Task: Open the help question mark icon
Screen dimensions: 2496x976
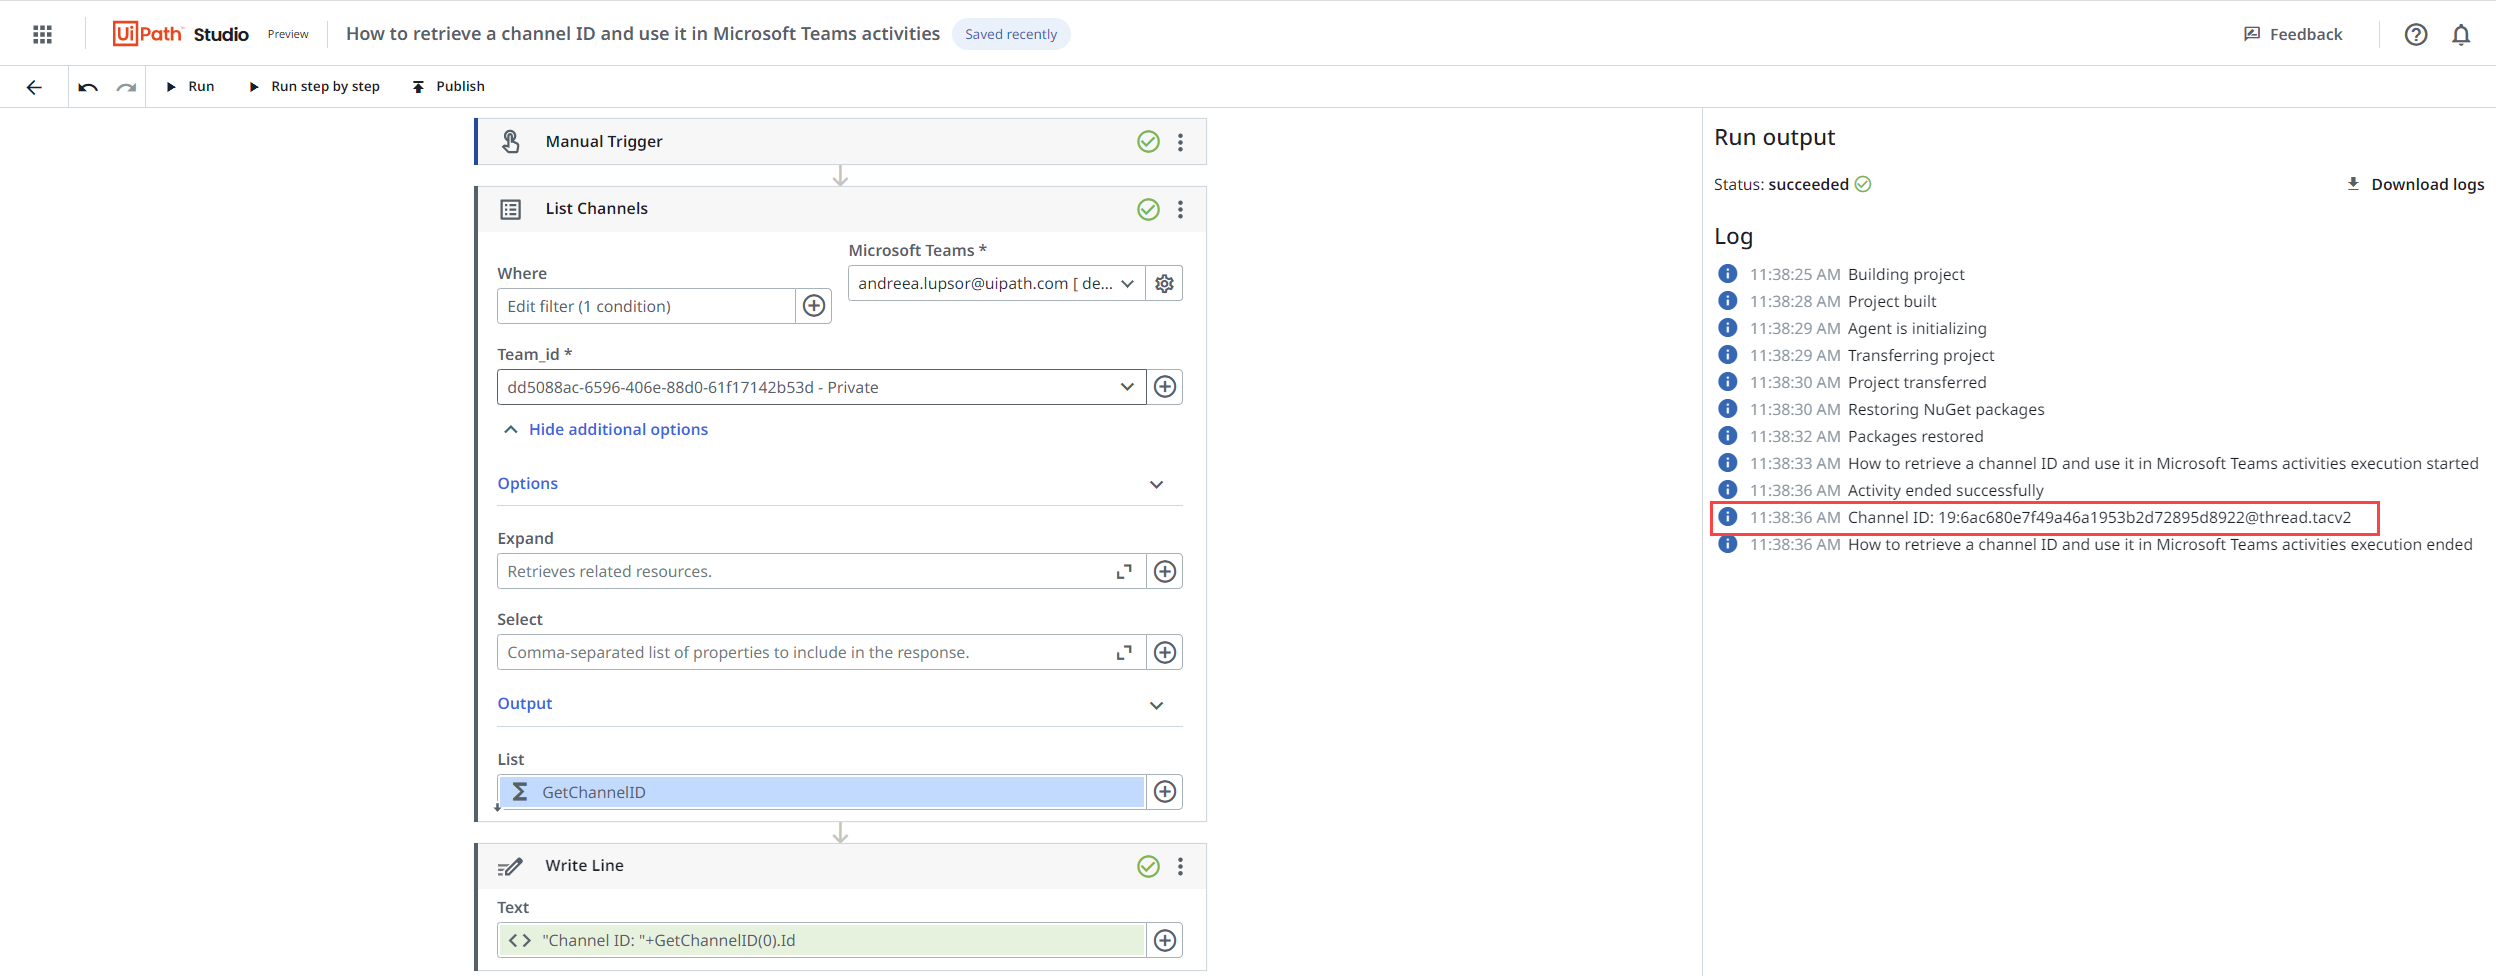Action: [2416, 34]
